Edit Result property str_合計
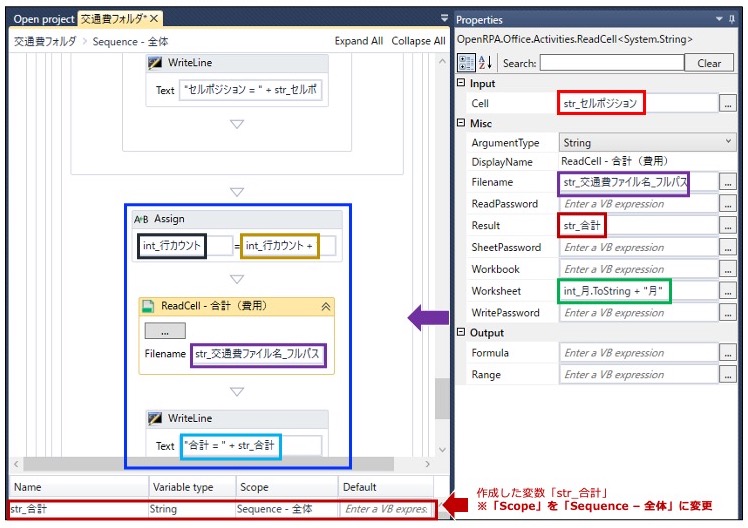748x528 pixels. click(638, 226)
